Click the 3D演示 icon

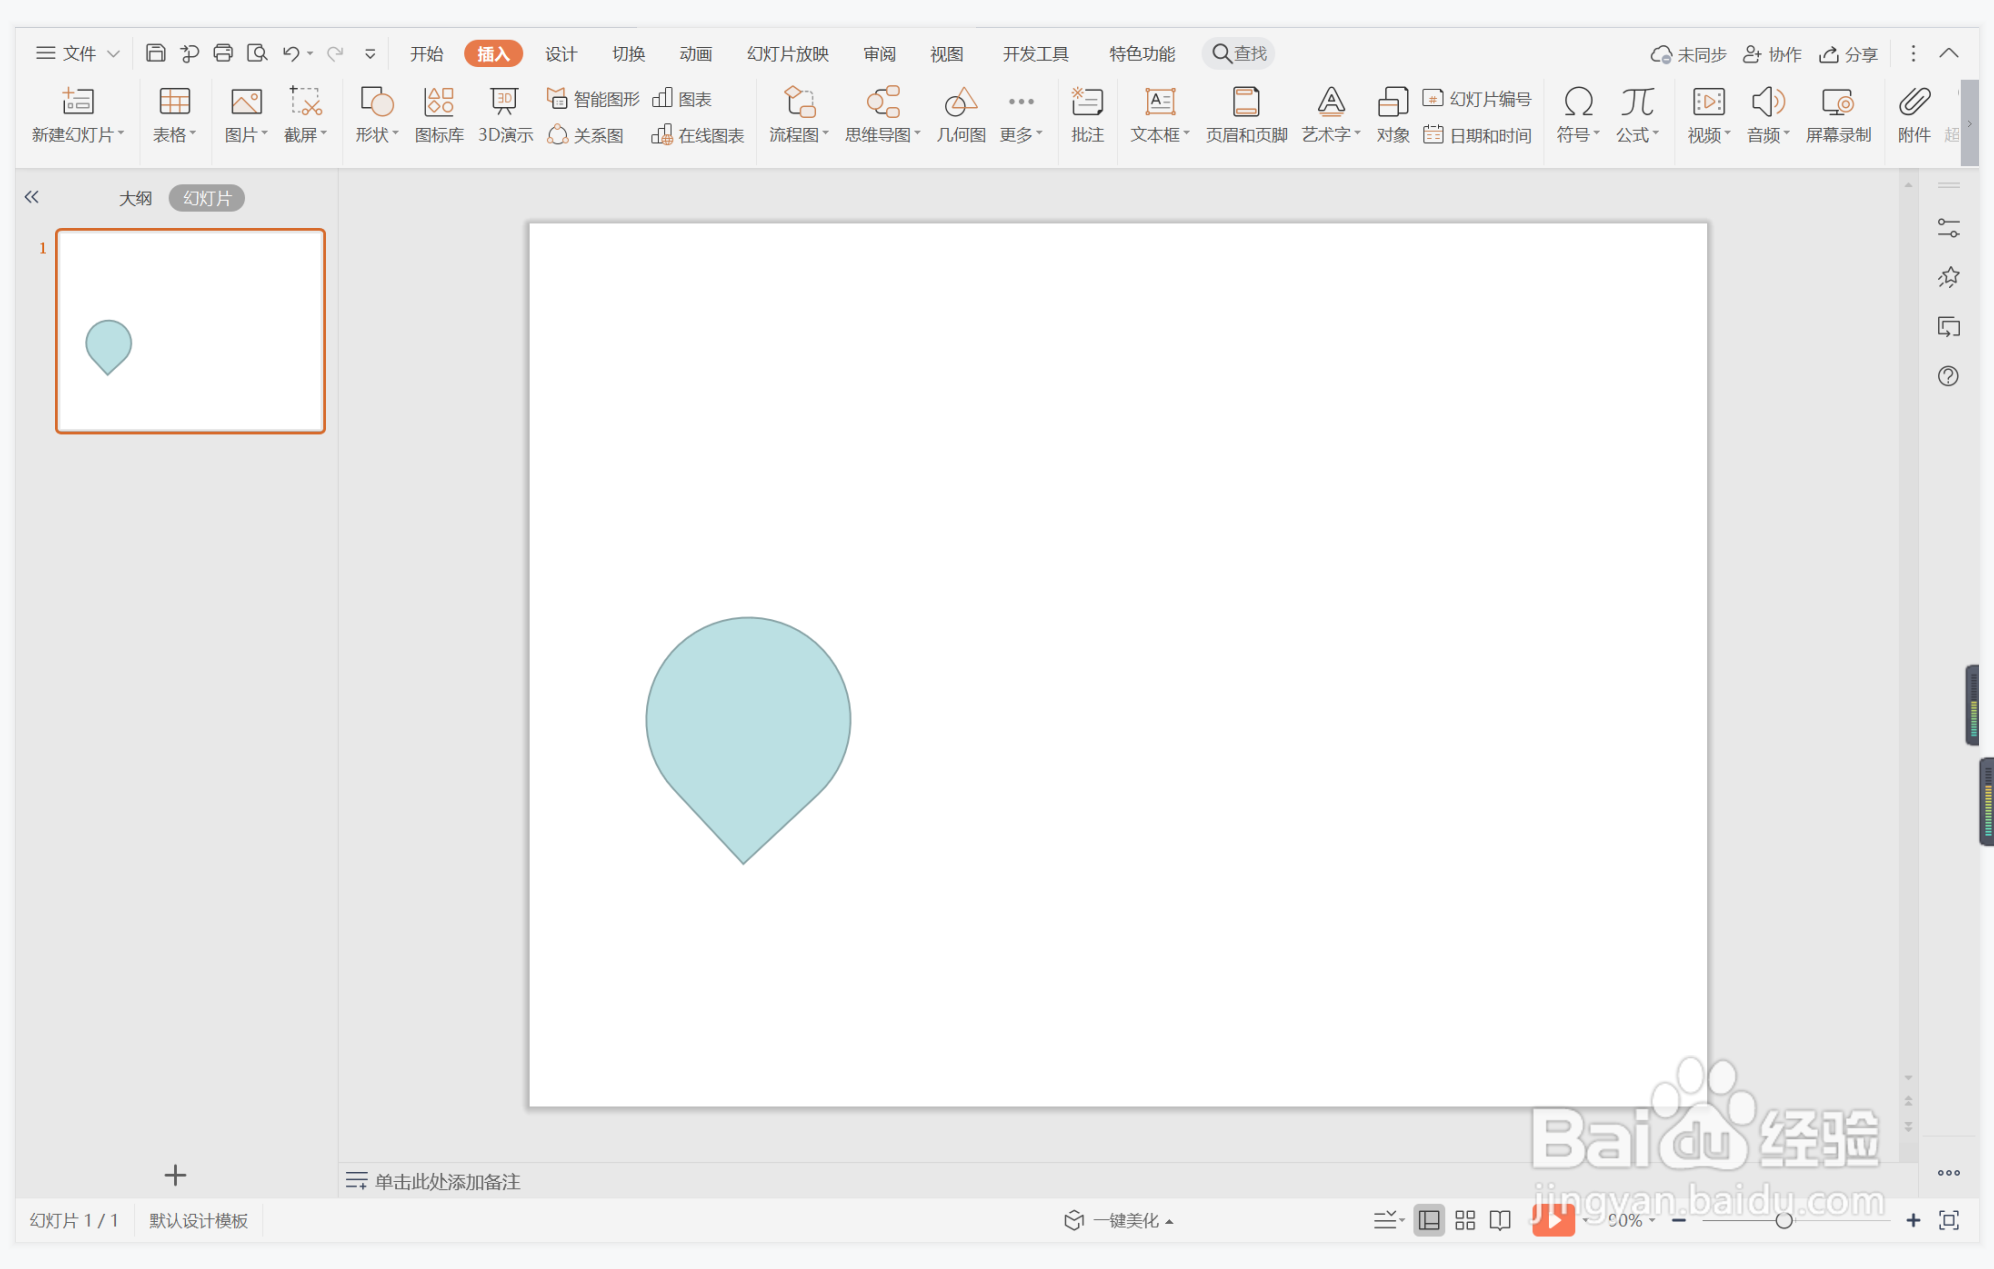tap(504, 114)
